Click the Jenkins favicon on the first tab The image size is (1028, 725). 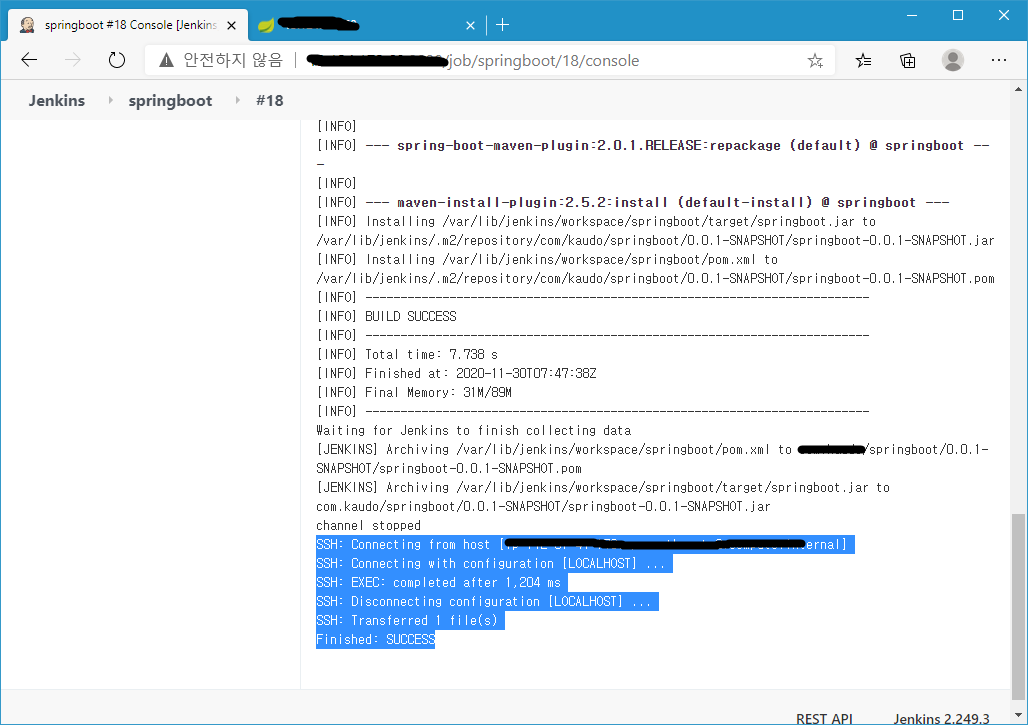tap(27, 25)
